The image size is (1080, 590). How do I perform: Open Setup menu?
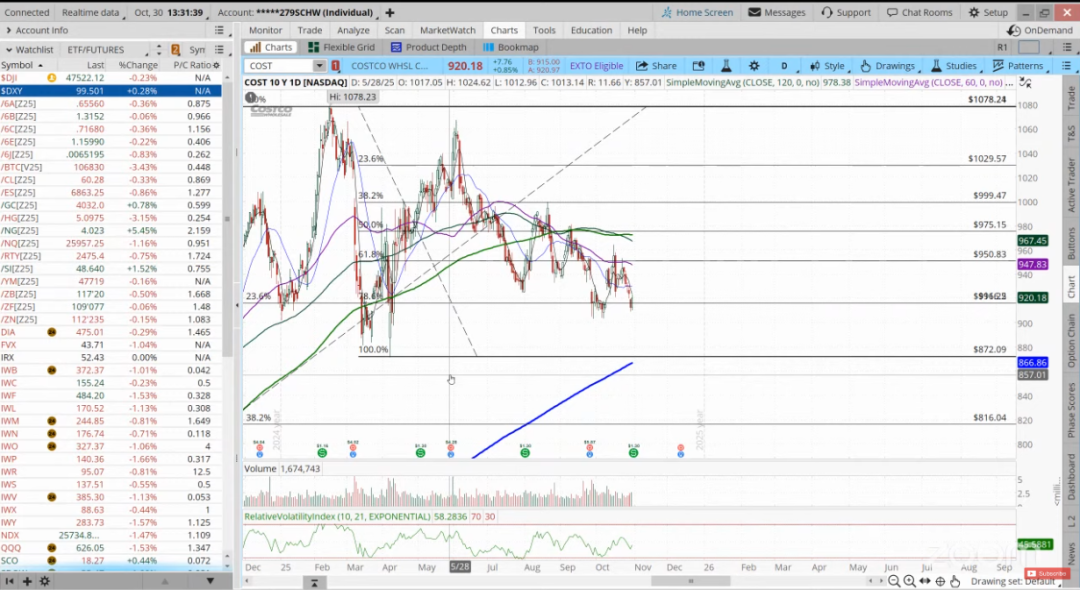pos(988,12)
